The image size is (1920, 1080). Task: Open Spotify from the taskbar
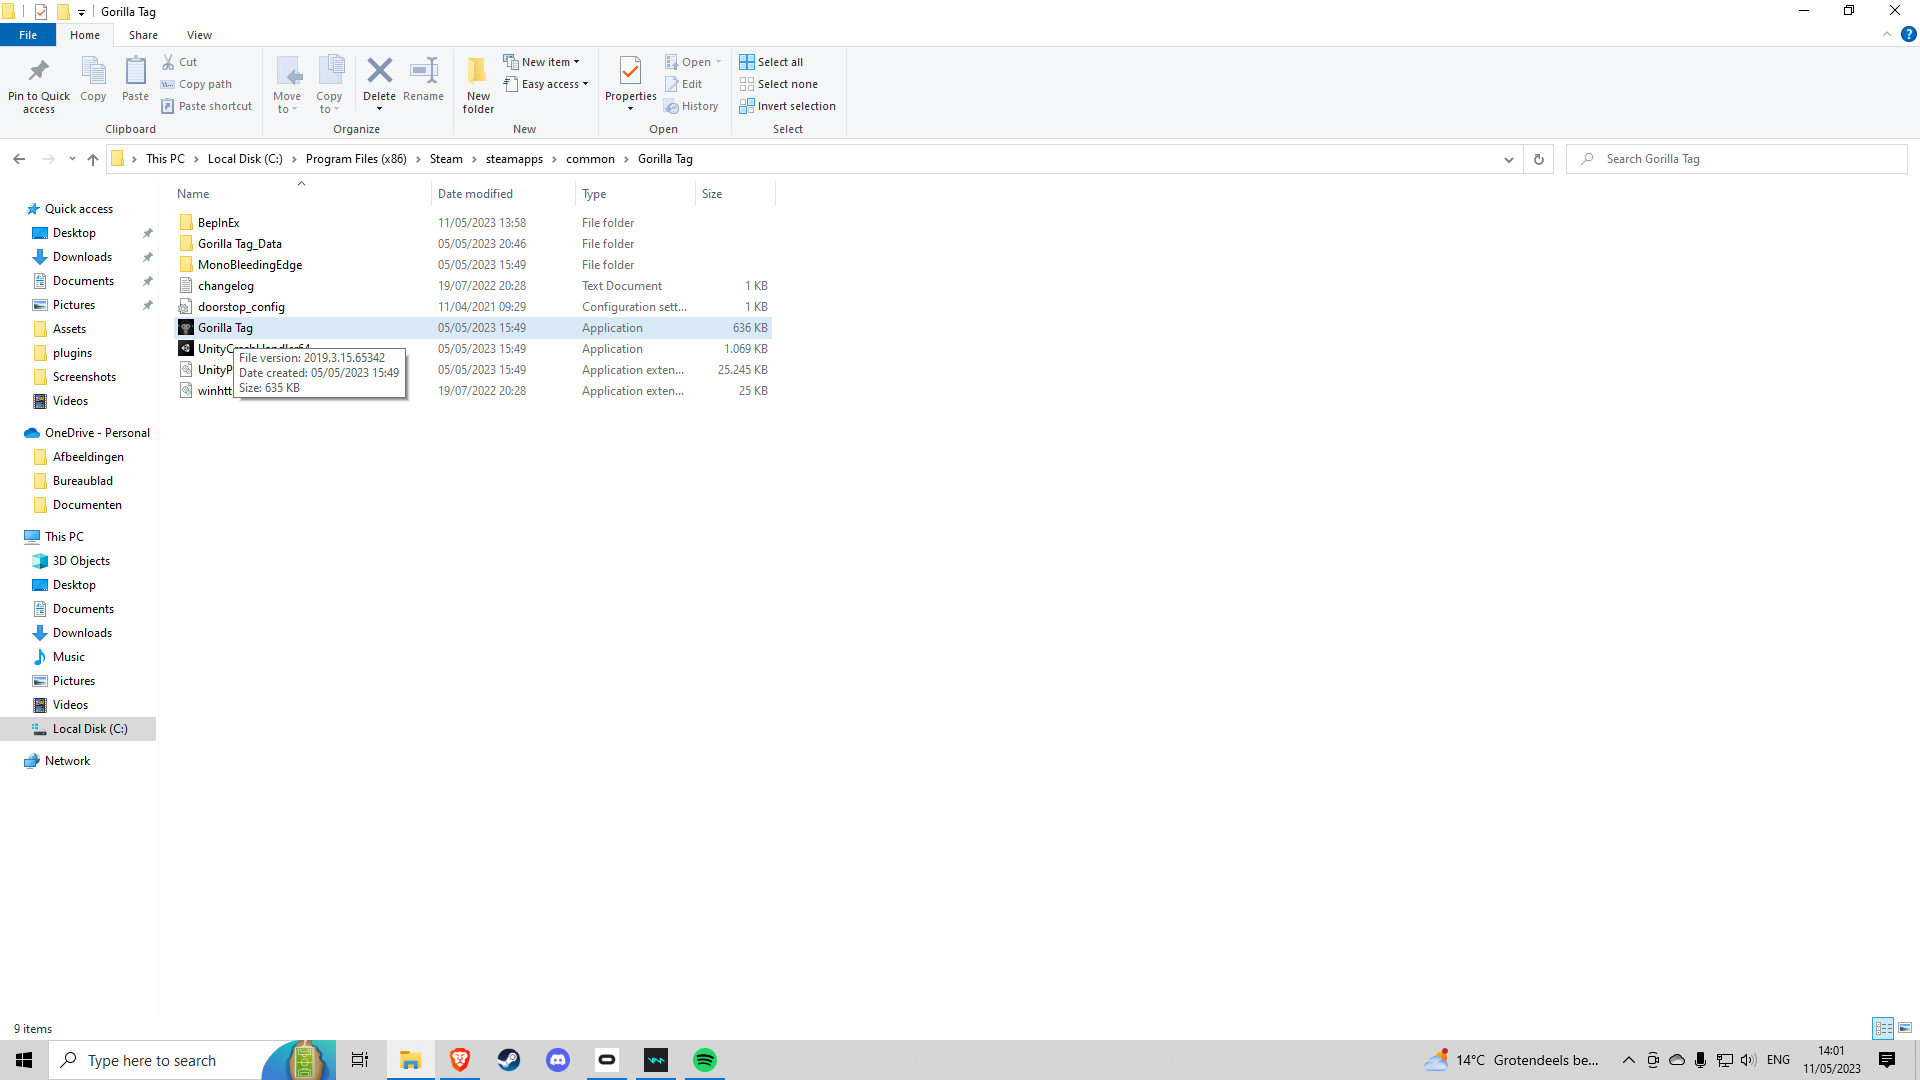pyautogui.click(x=705, y=1060)
